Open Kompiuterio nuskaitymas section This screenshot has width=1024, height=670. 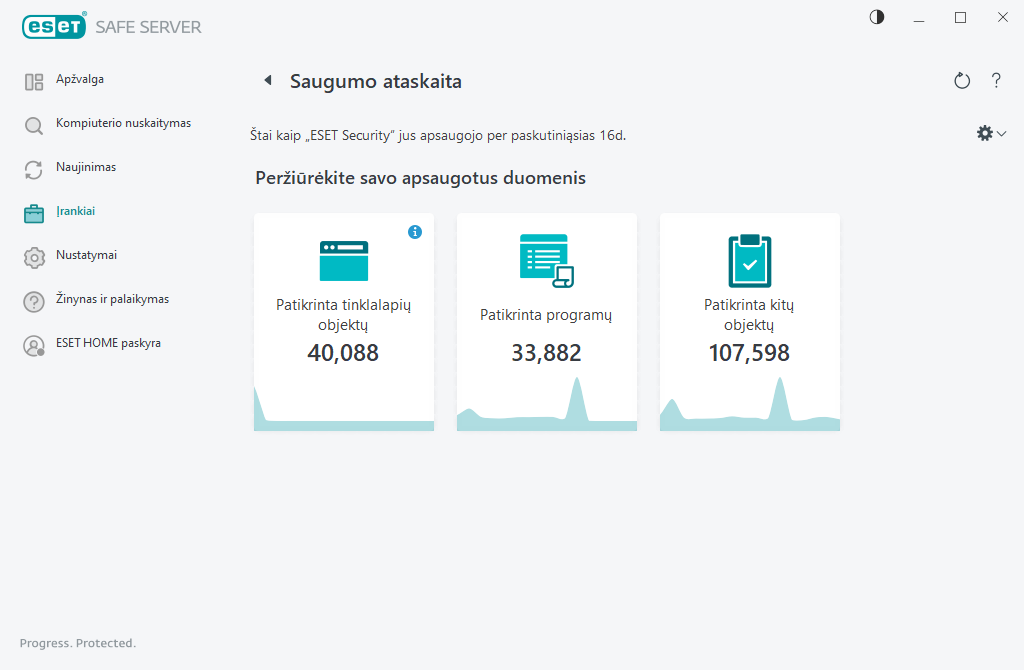point(123,123)
